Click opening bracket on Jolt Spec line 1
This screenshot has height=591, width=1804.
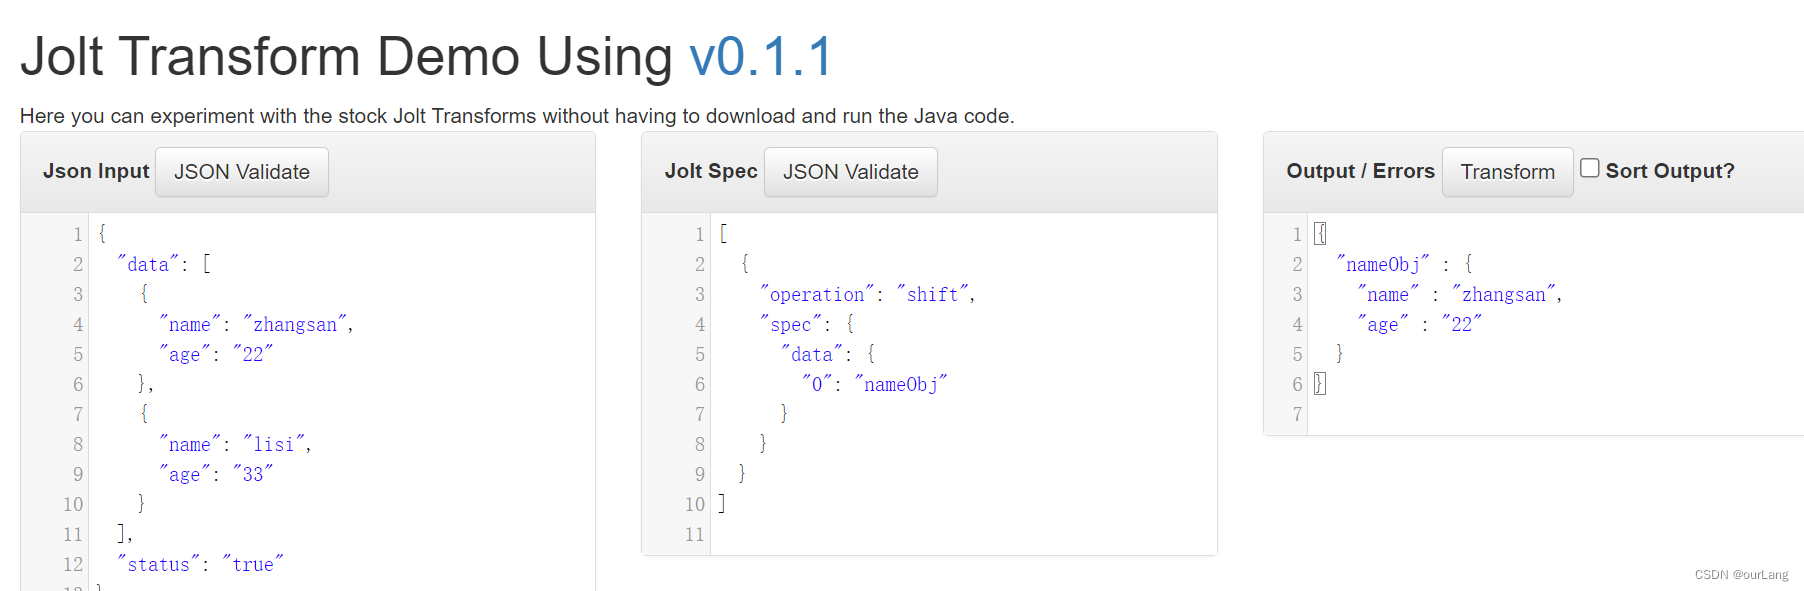(723, 234)
